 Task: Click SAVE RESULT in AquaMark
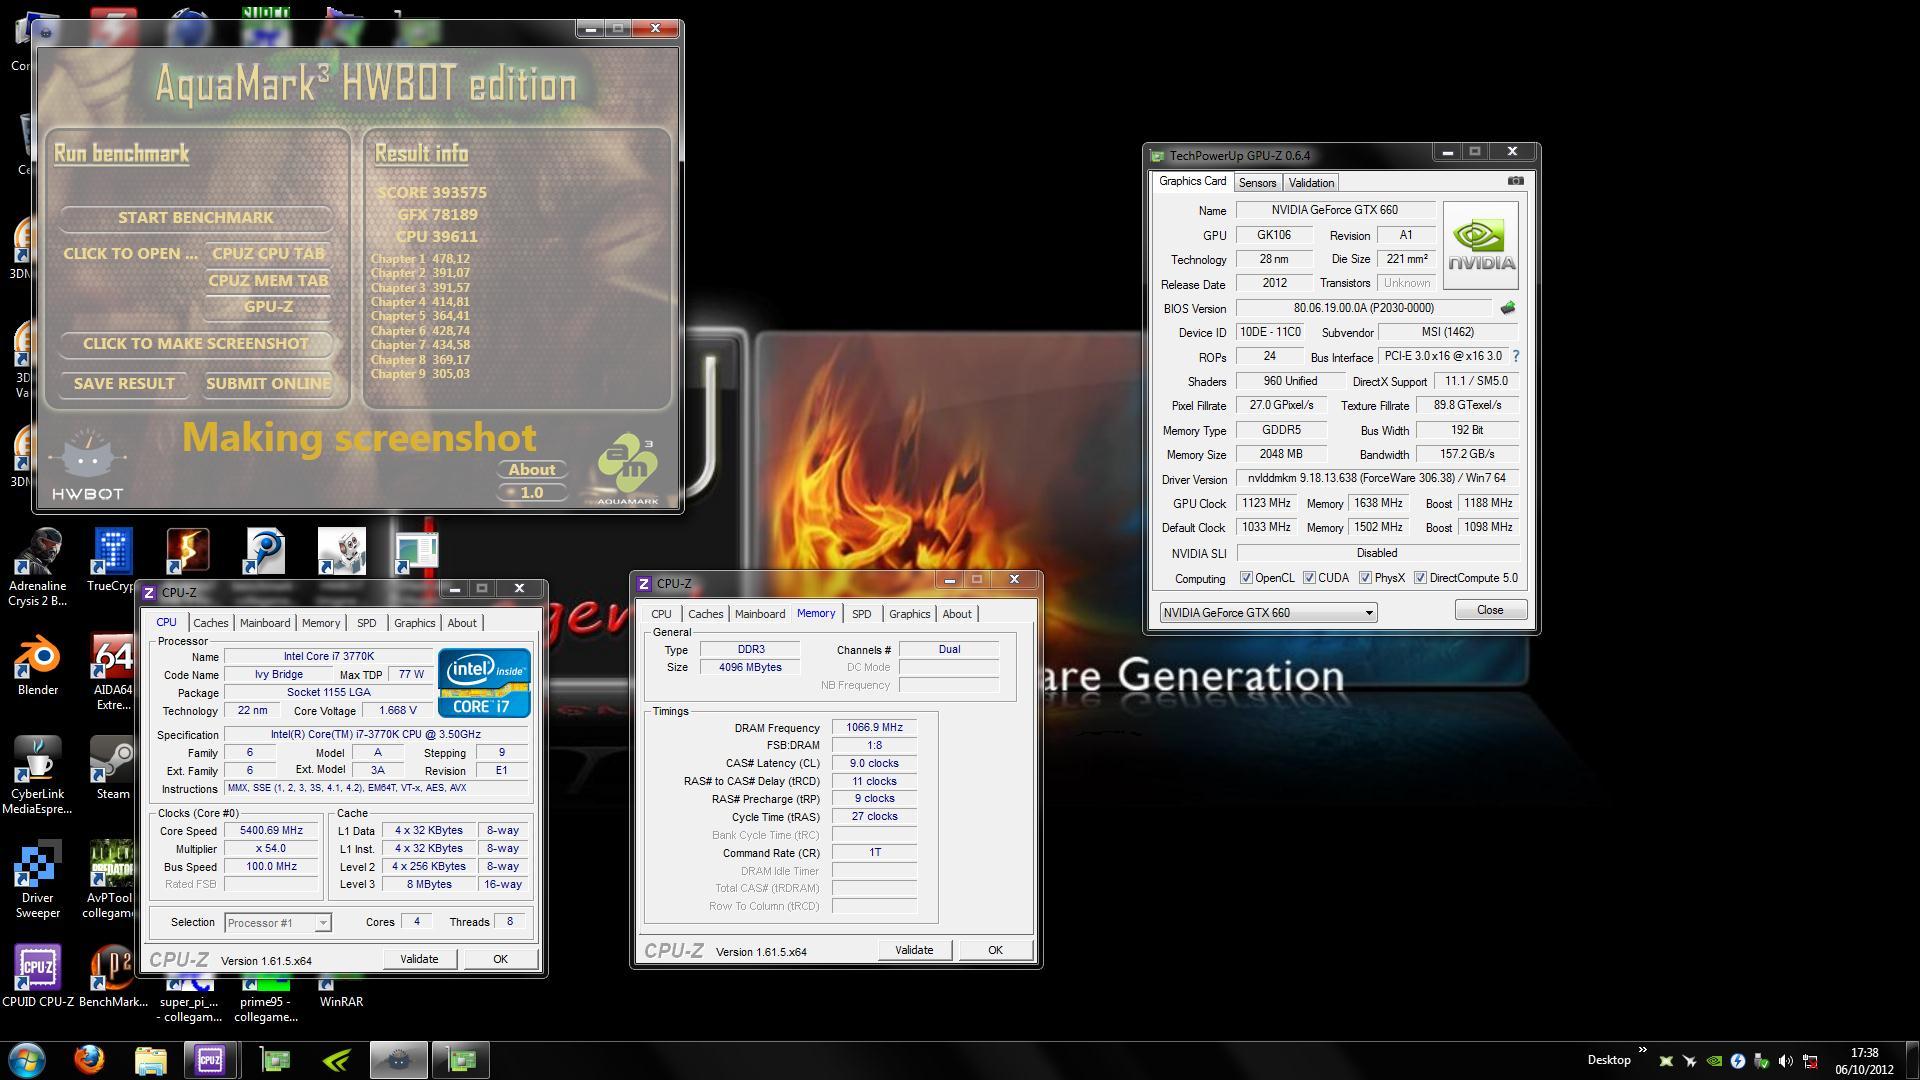click(x=124, y=384)
